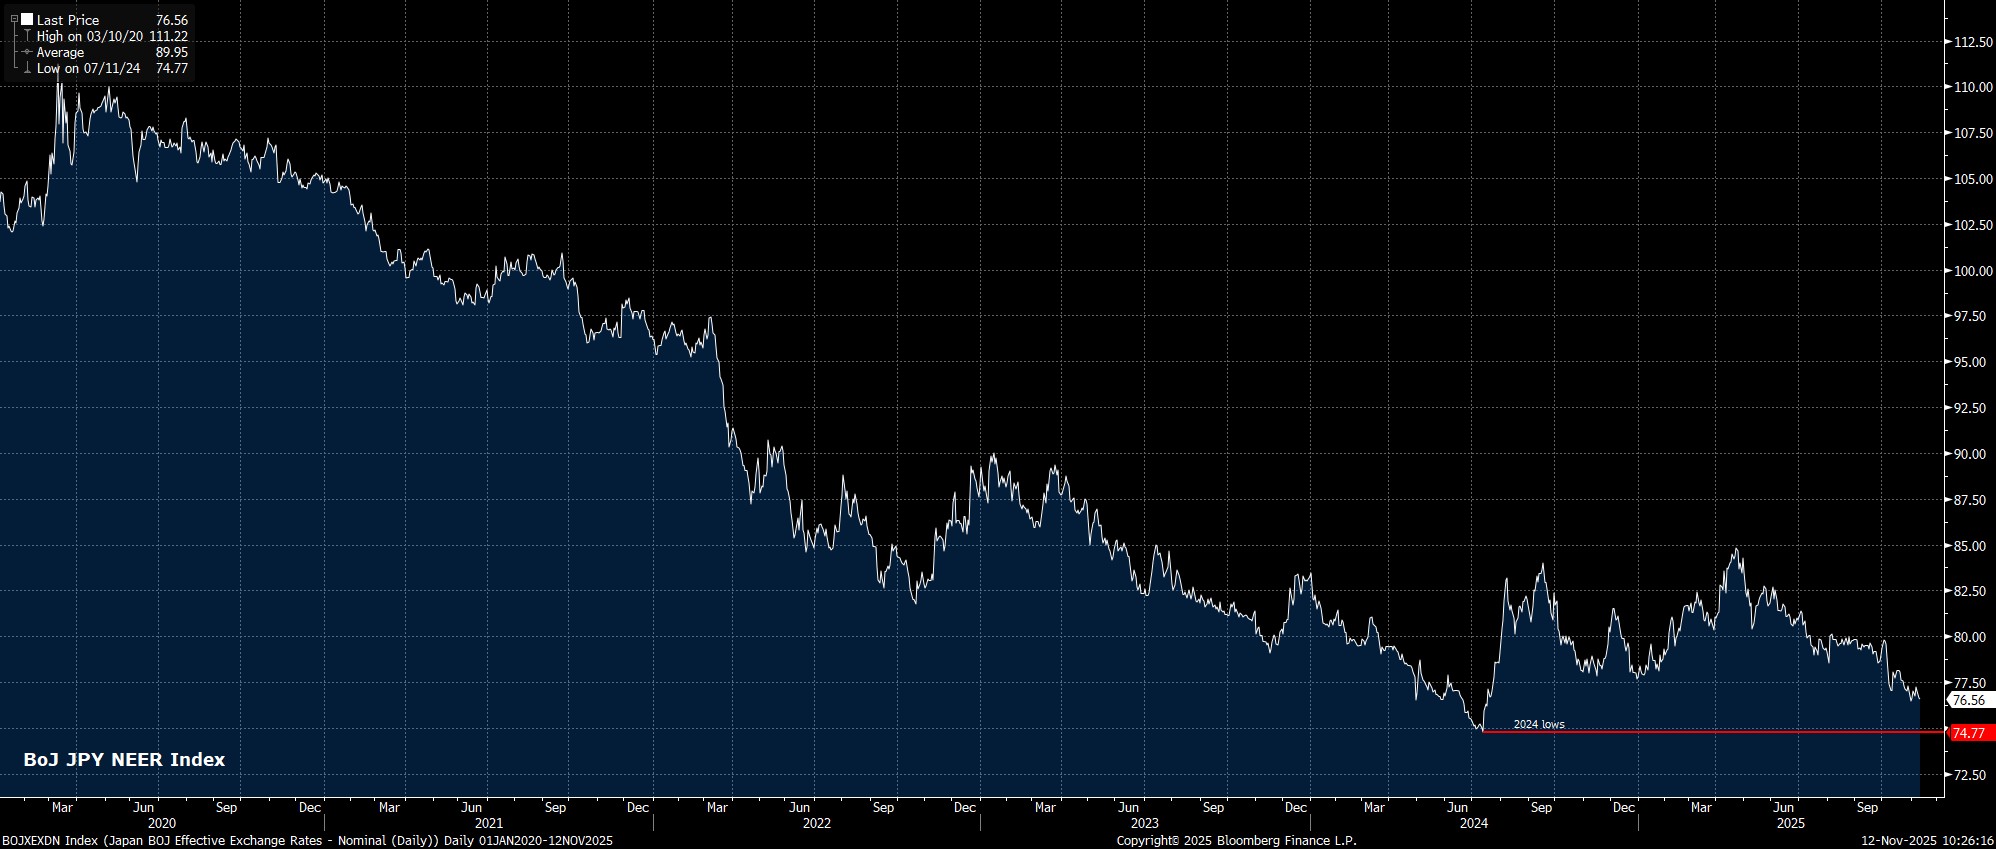Click the white 76.56 last price flag
1996x849 pixels.
(x=1969, y=700)
